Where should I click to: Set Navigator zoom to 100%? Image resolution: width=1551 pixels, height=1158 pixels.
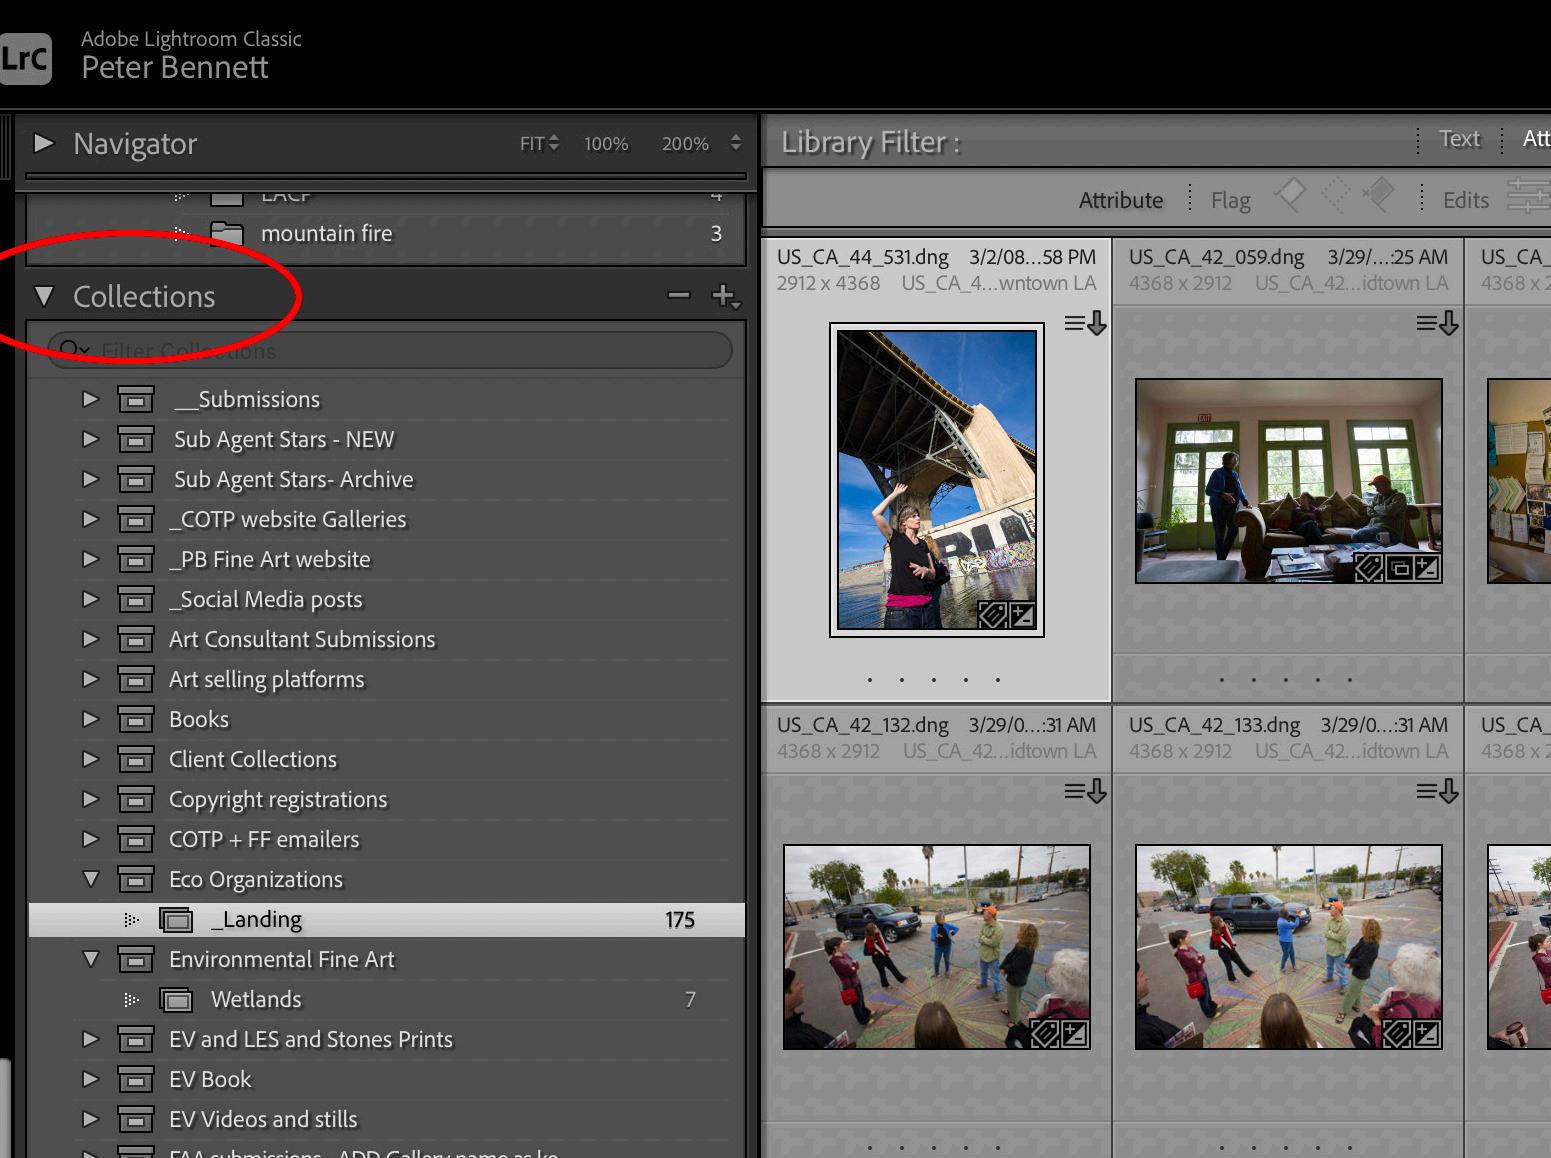coord(606,144)
